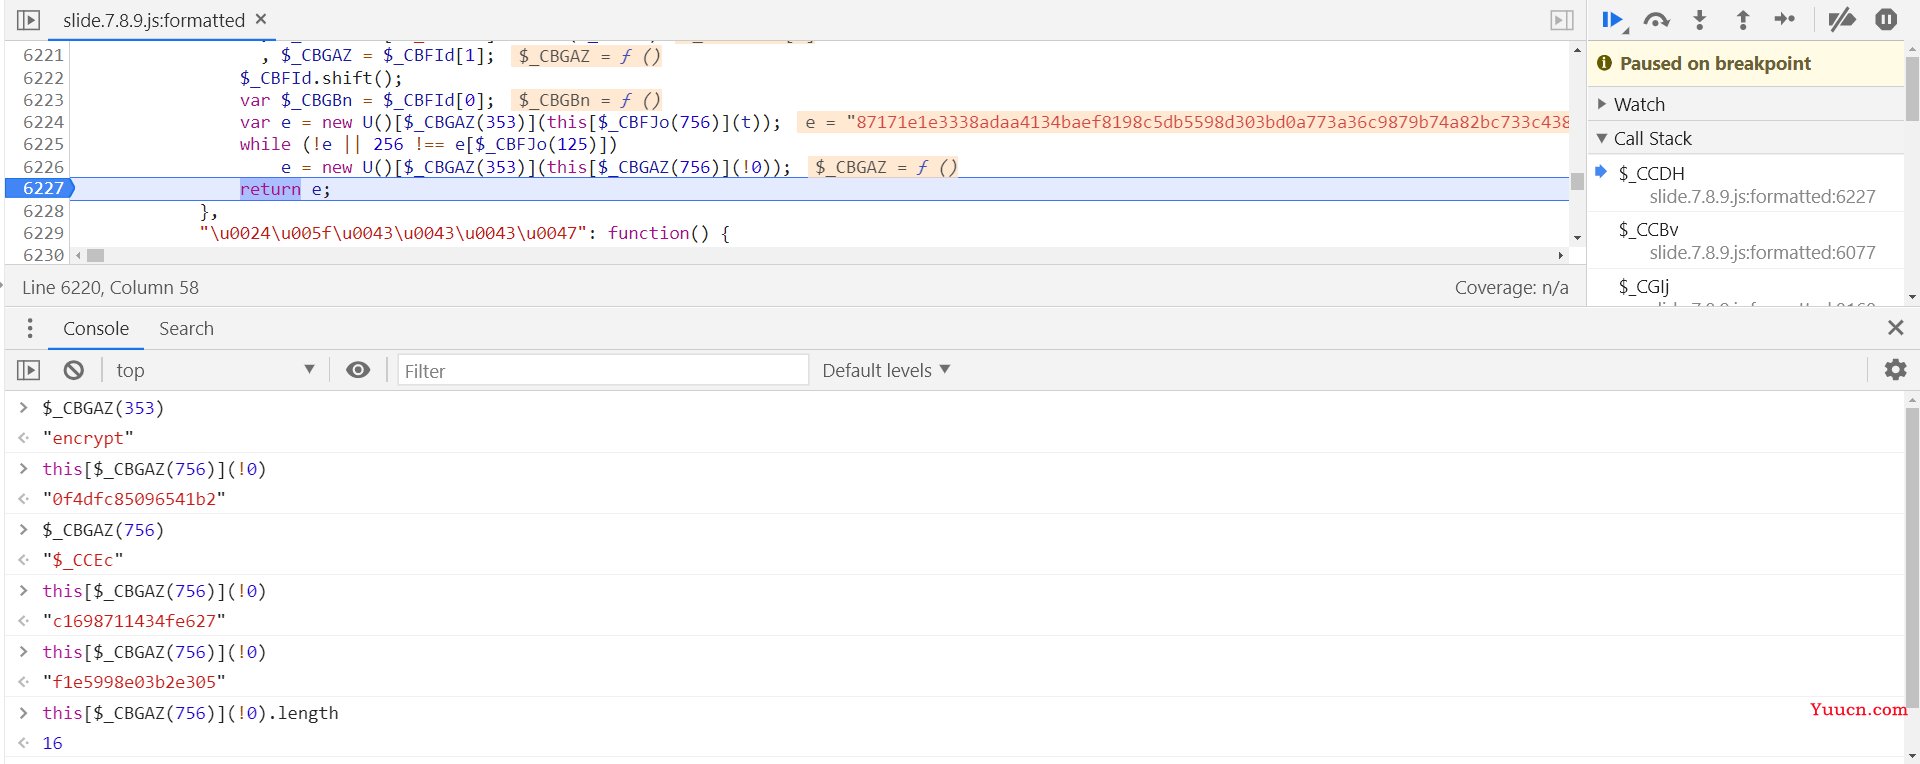
Task: Select the $_CCBv call stack frame
Action: click(x=1744, y=241)
